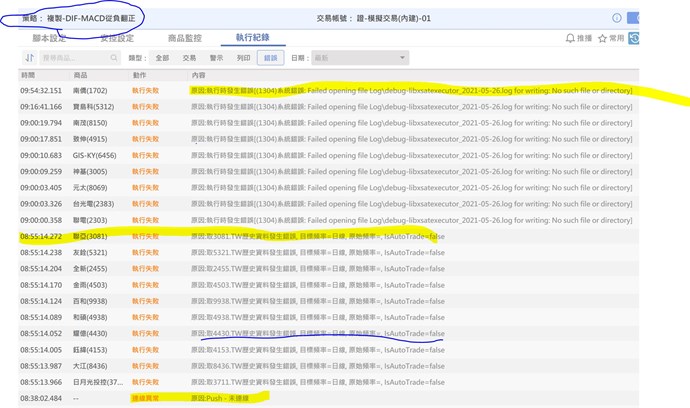The width and height of the screenshot is (690, 408).
Task: Open the 日期 dropdown showing 最新
Action: [x=359, y=58]
